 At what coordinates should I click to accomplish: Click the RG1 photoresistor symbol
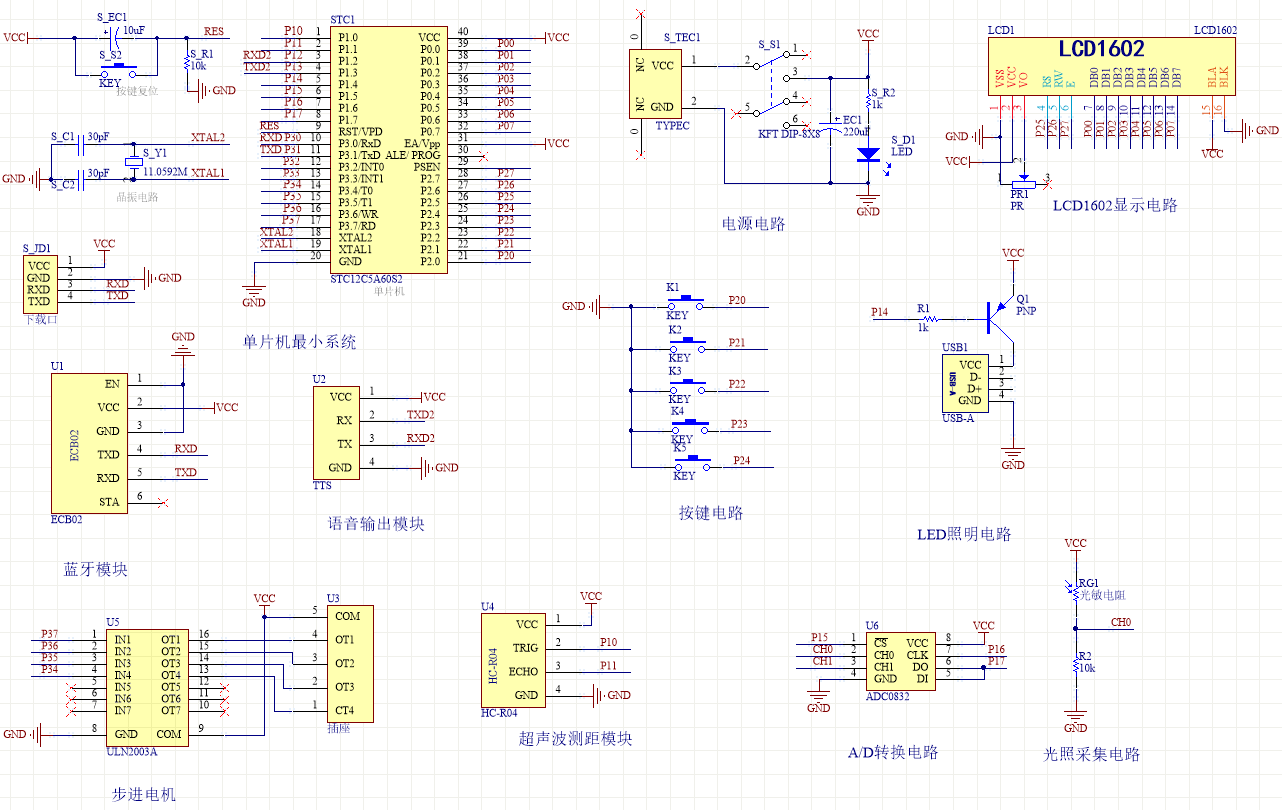point(1075,592)
